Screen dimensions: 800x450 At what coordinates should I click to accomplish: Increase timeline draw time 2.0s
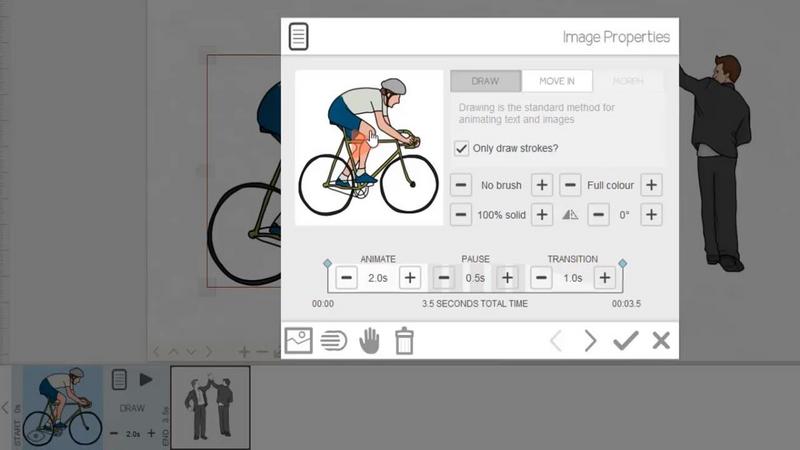pyautogui.click(x=152, y=434)
